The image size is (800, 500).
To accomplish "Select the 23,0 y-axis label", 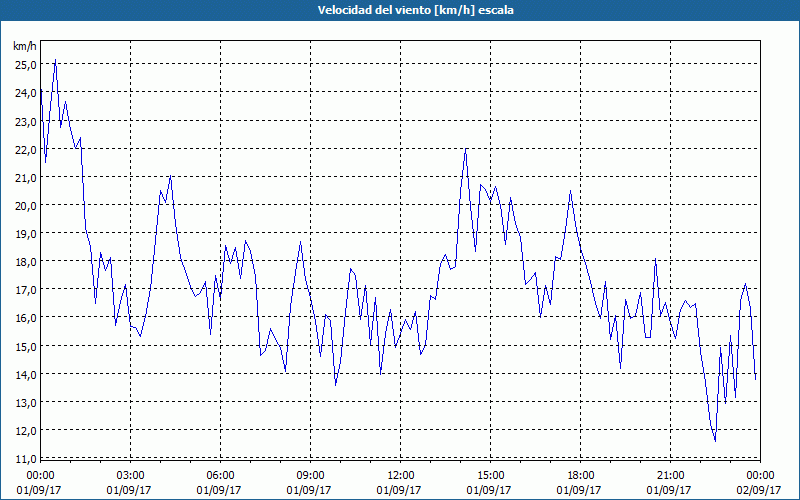I will pos(26,121).
